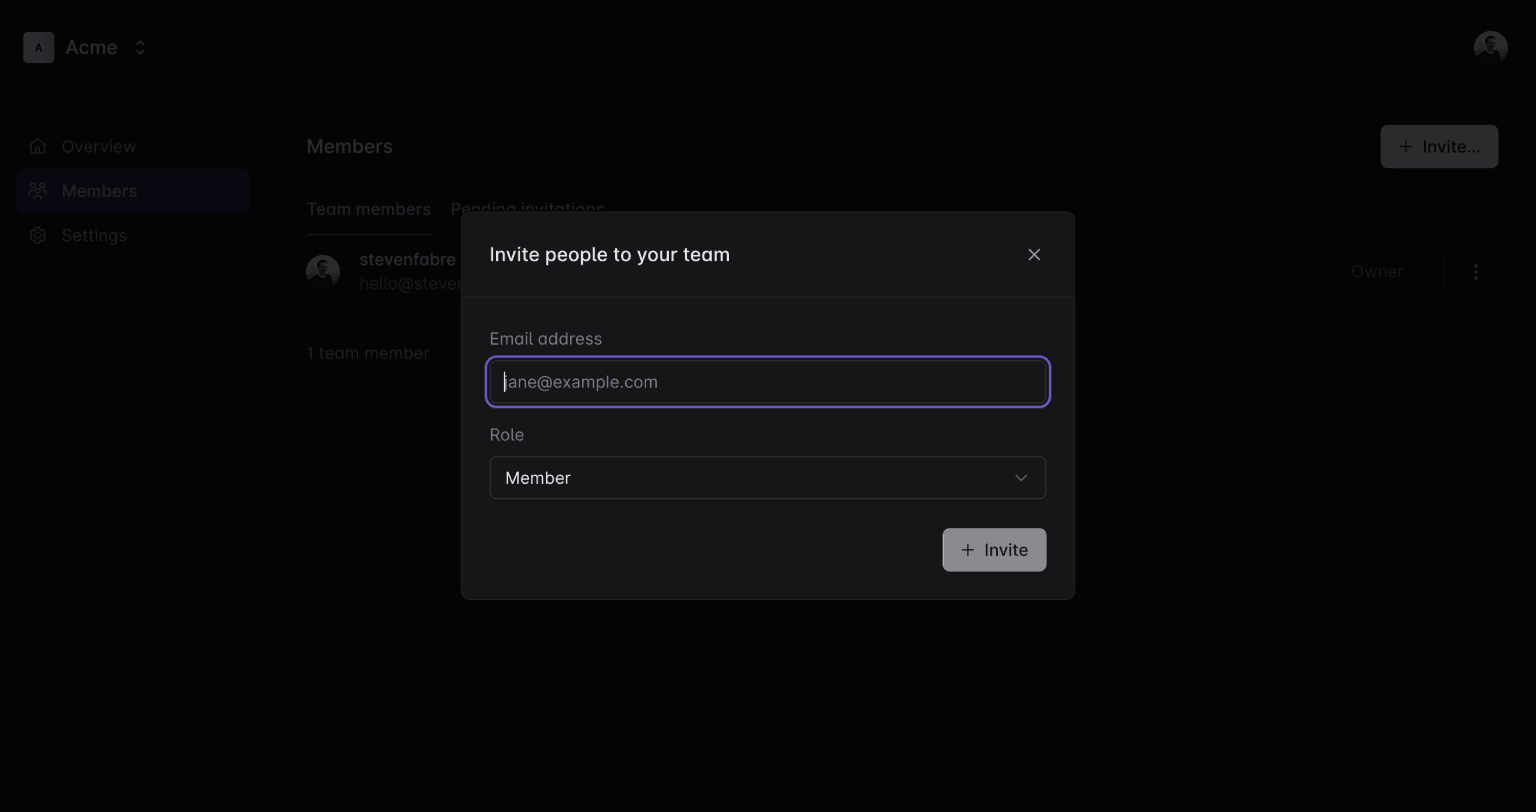Switch to the Pending invitations tab
Screen dimensions: 1536x812
pos(527,209)
